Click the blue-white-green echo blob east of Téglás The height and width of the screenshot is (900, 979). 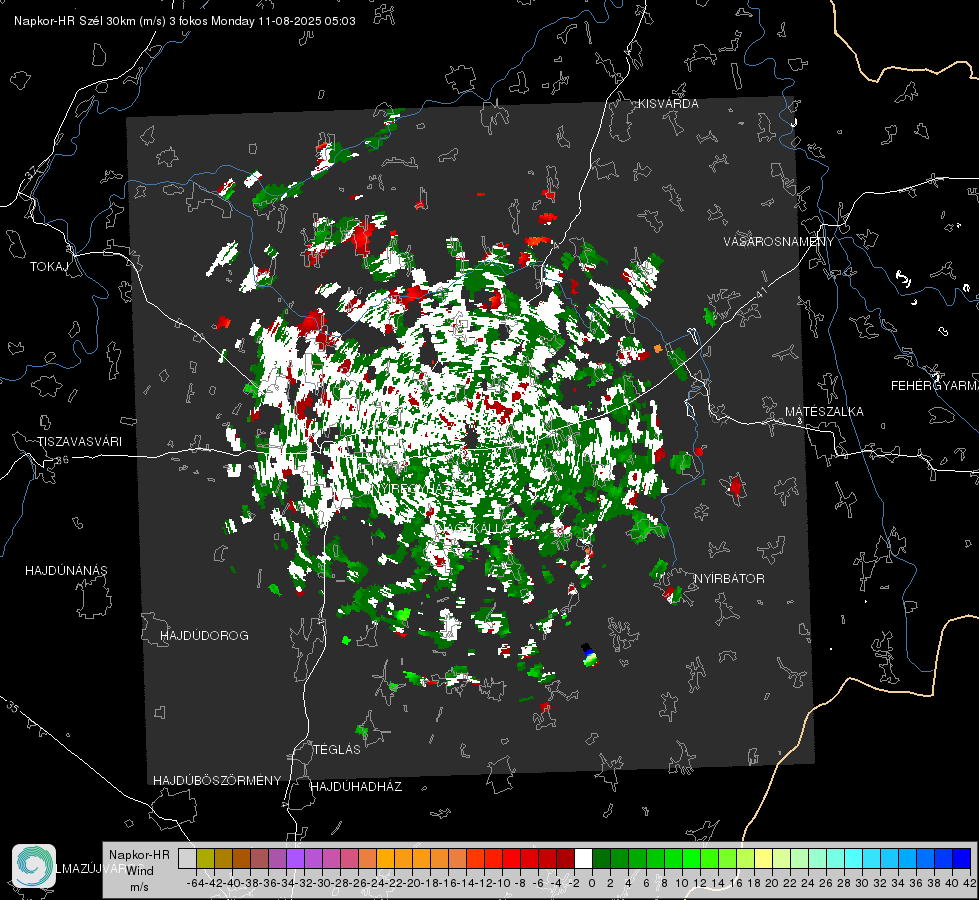tap(589, 656)
